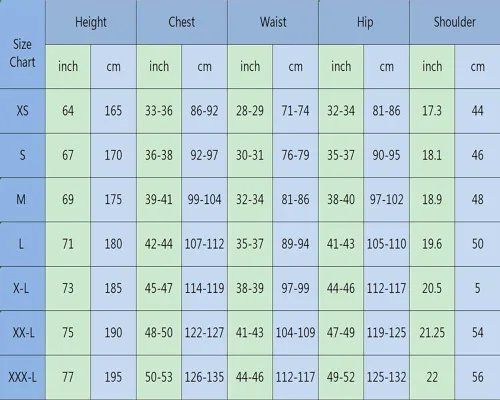Click the 104-109 waist cm cell
Image resolution: width=500 pixels, height=400 pixels.
(295, 333)
